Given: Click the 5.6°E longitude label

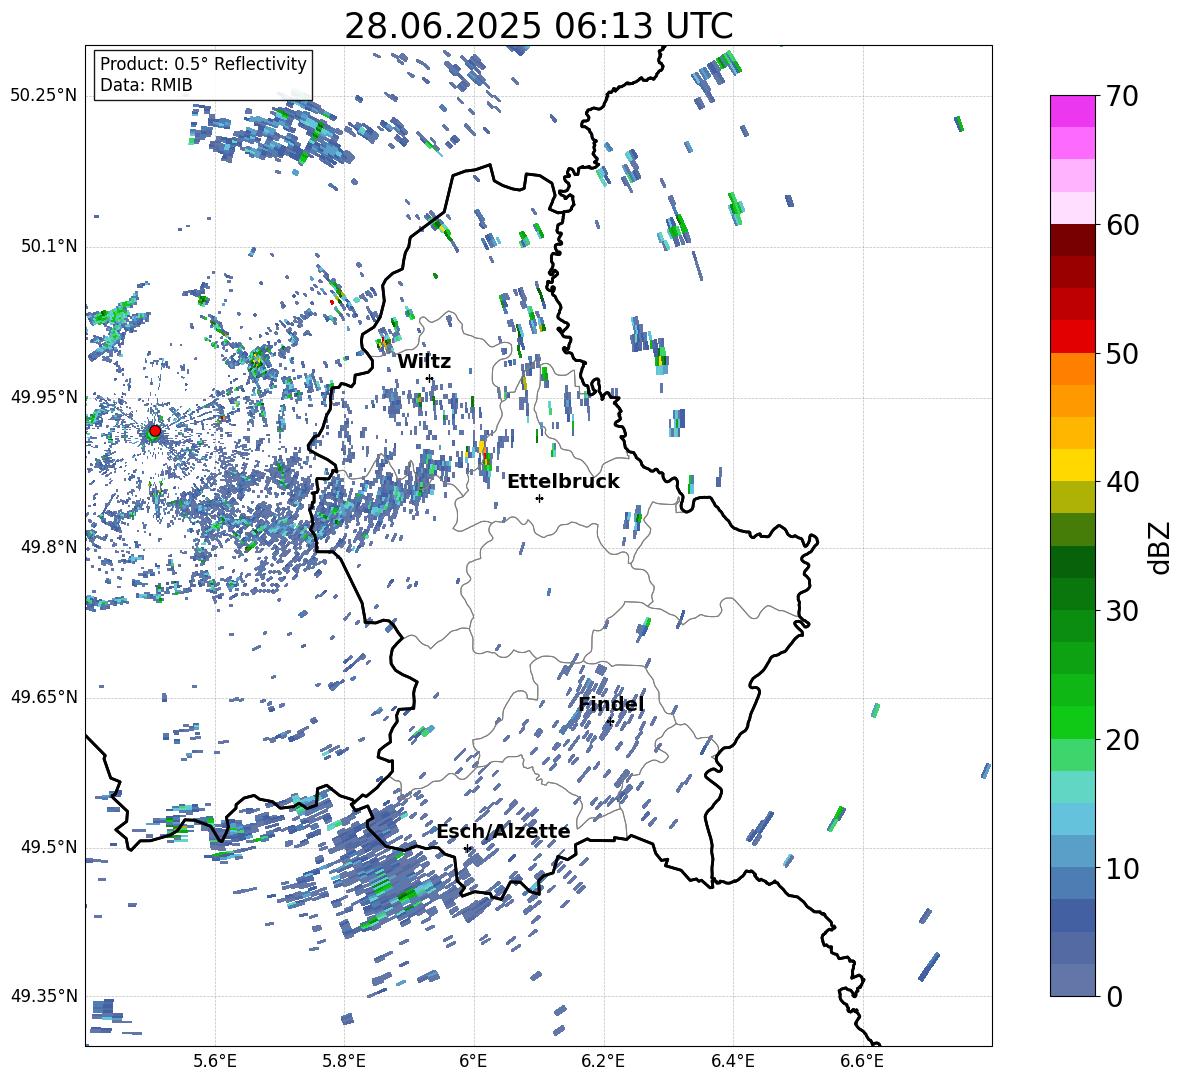Looking at the screenshot, I should click(215, 1061).
